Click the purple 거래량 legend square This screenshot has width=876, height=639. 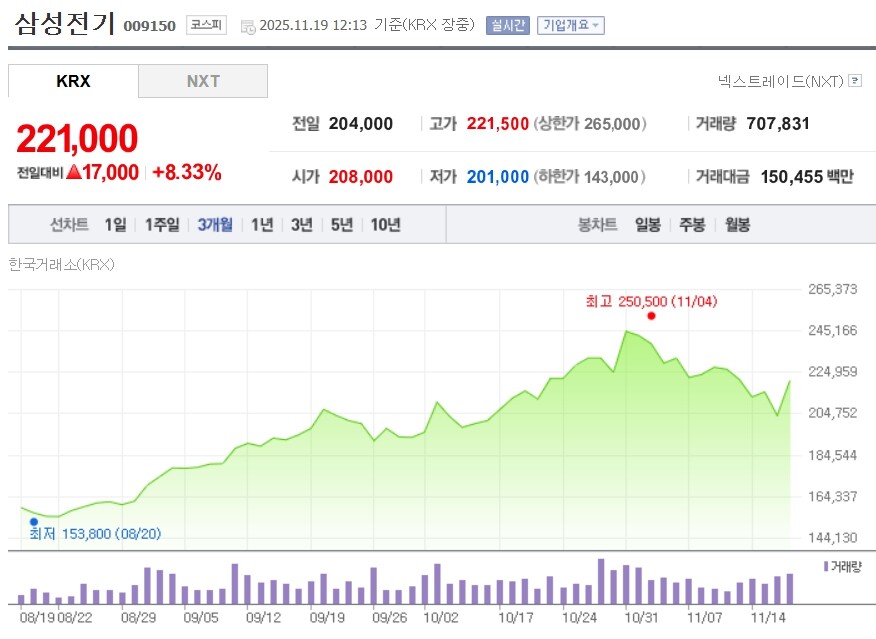825,566
